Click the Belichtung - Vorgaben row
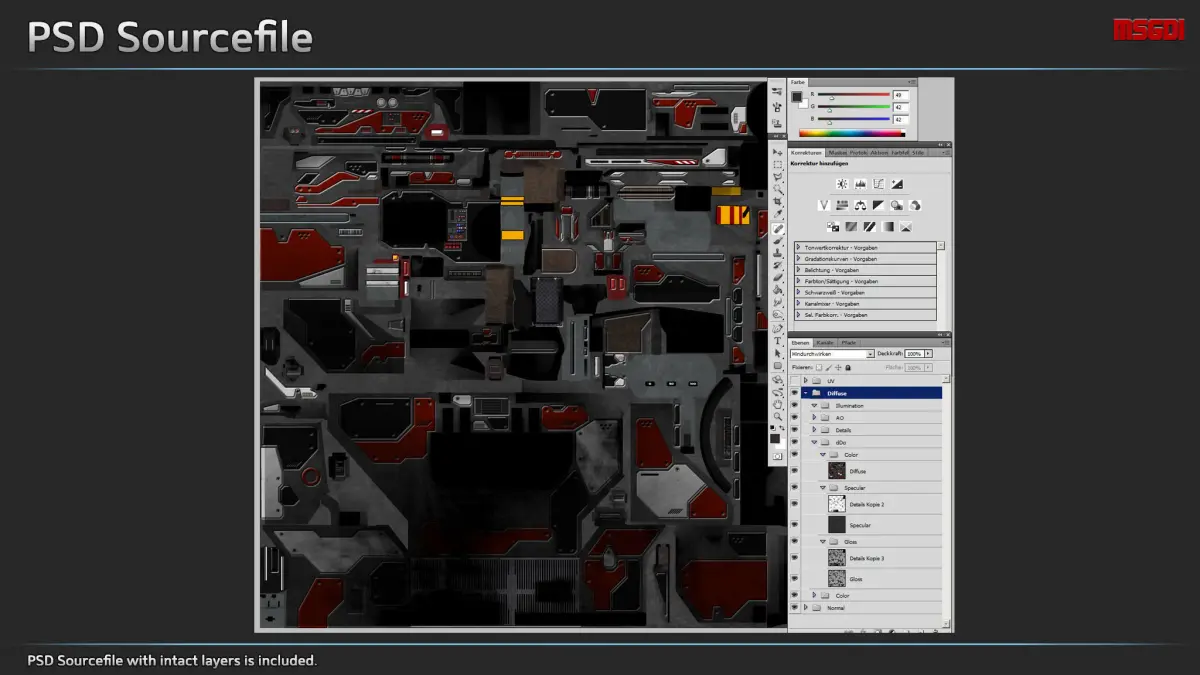 pyautogui.click(x=866, y=270)
